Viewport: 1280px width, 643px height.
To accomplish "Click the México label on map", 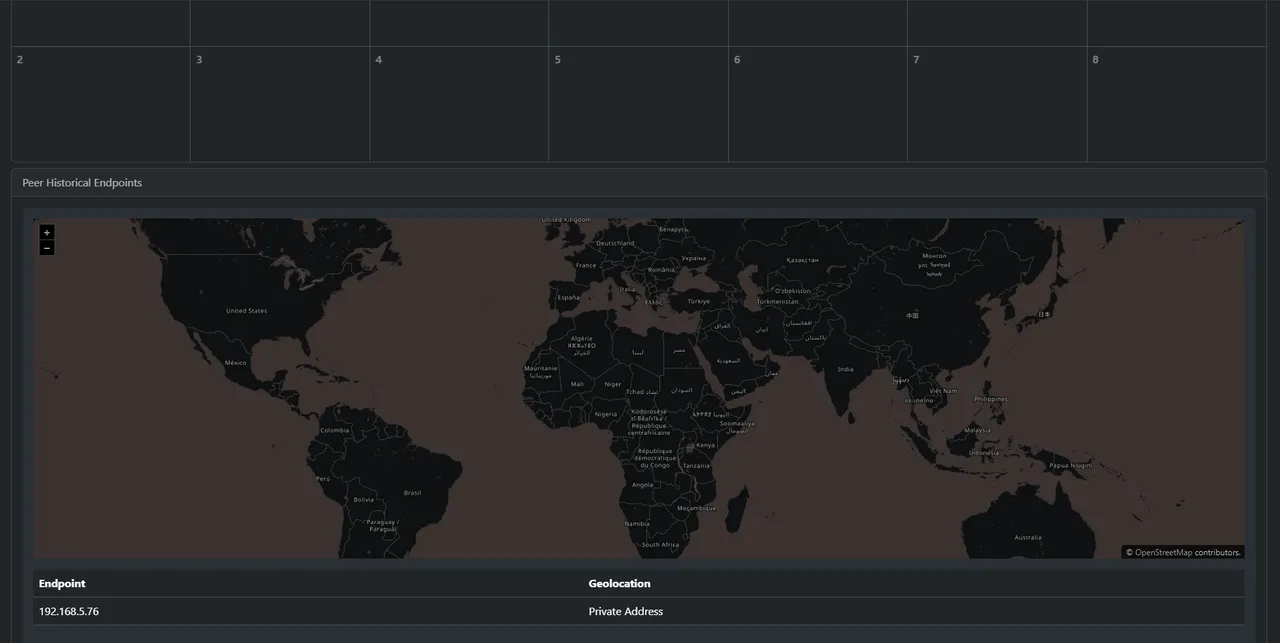I will point(235,362).
